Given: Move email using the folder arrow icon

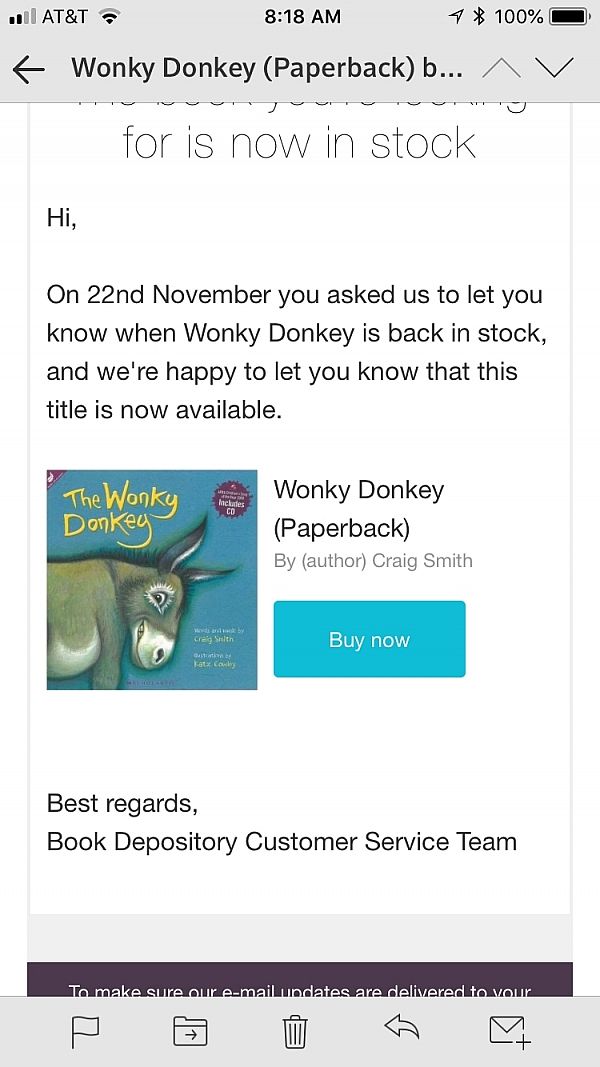Looking at the screenshot, I should coord(190,1032).
